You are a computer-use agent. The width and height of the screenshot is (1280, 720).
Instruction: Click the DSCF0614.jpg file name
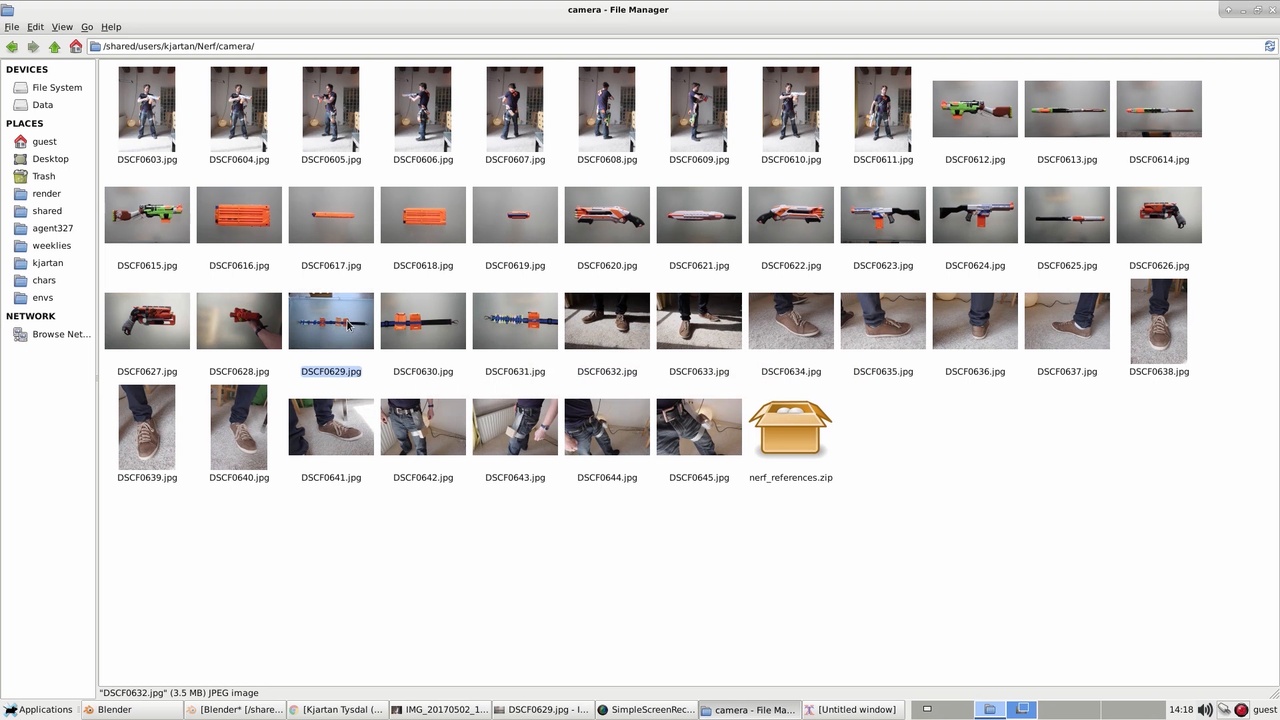pyautogui.click(x=1159, y=159)
